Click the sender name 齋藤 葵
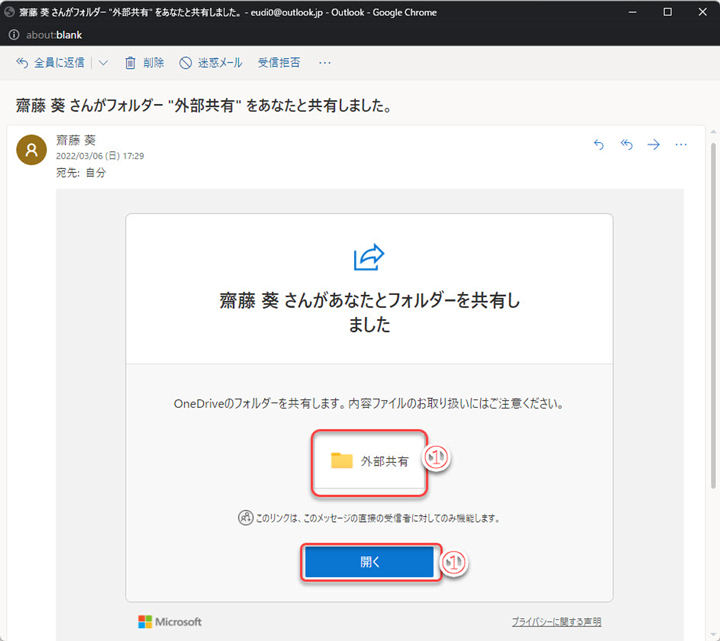 tap(76, 140)
